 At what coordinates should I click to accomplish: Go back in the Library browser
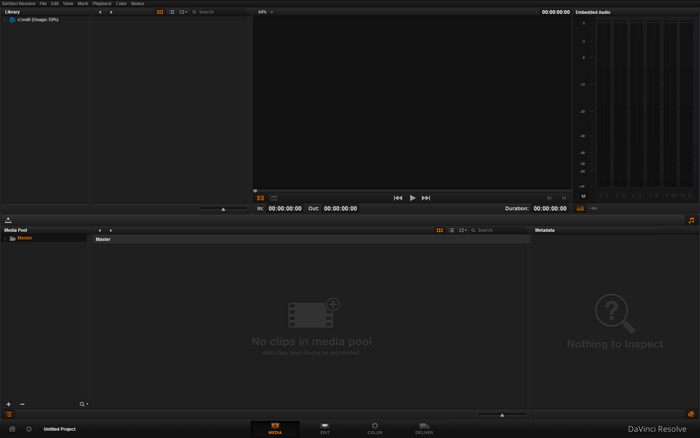point(100,12)
